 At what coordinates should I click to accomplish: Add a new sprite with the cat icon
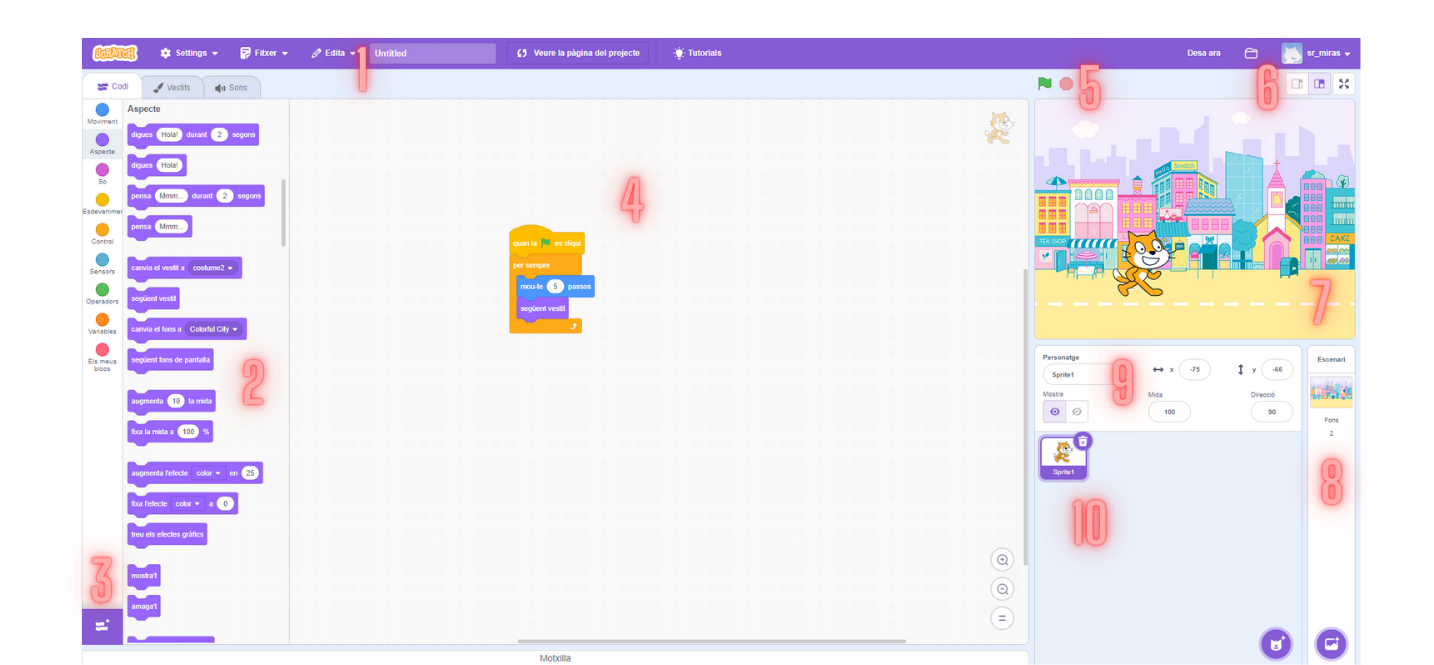tap(1277, 644)
